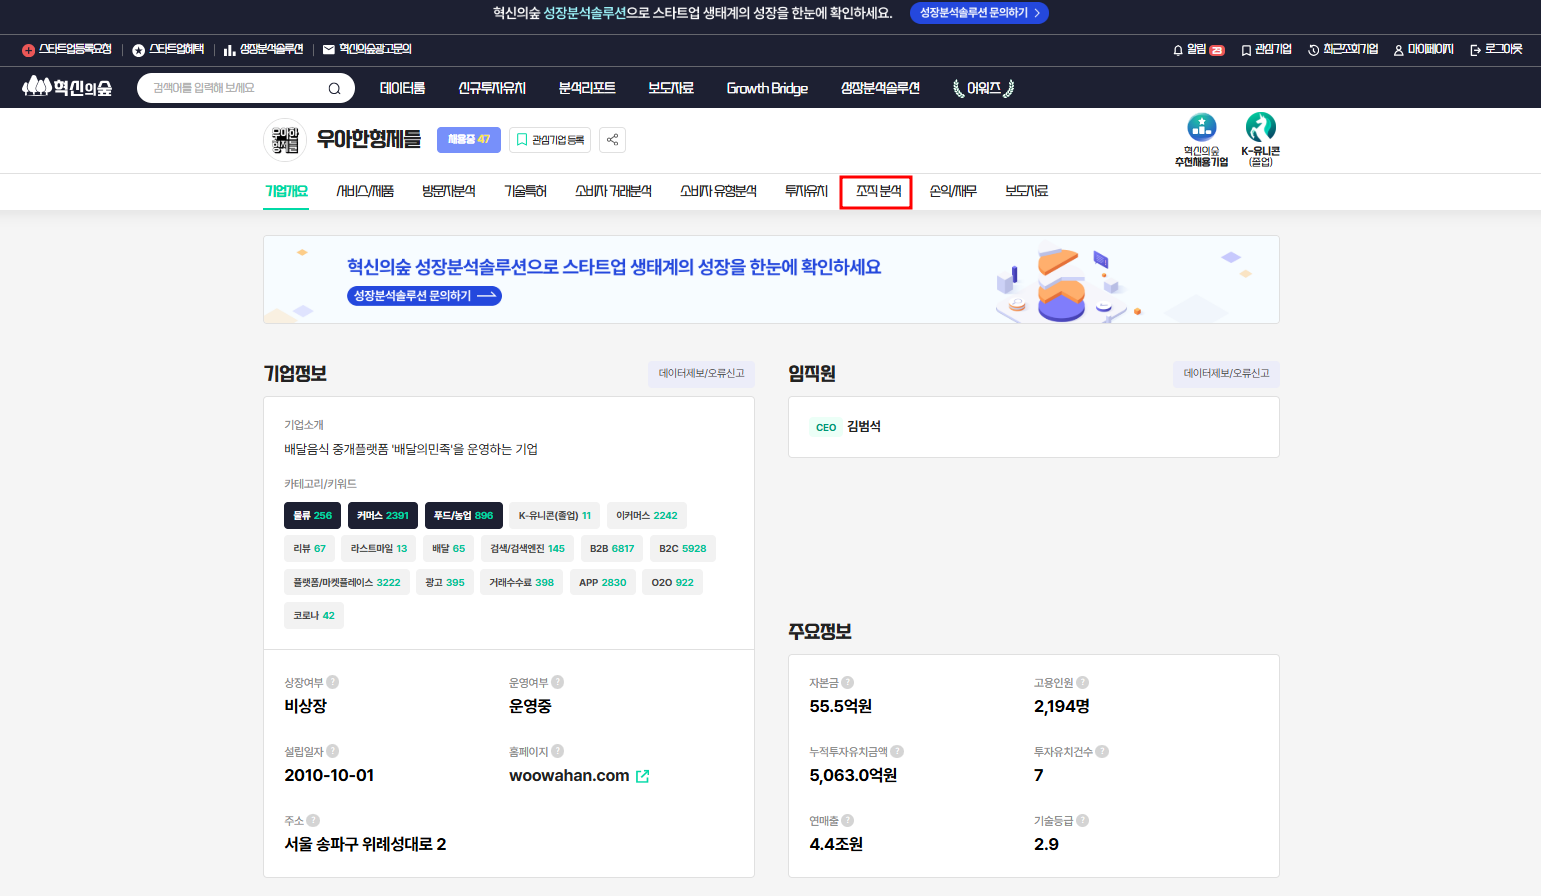Click the external link icon next to woowahan.com
This screenshot has width=1541, height=896.
click(642, 776)
